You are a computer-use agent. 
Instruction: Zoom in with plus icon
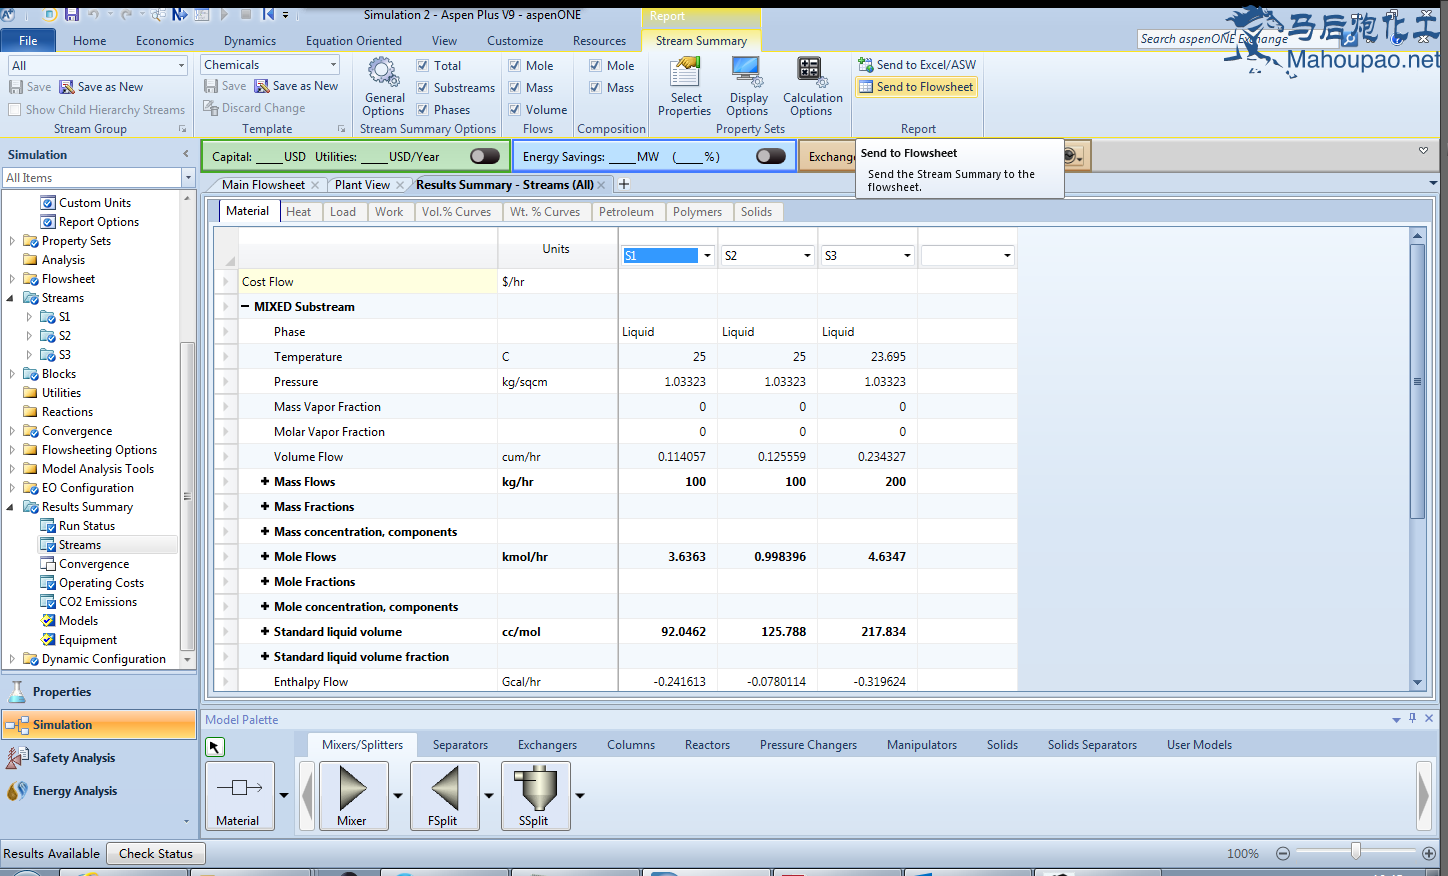pos(1429,853)
